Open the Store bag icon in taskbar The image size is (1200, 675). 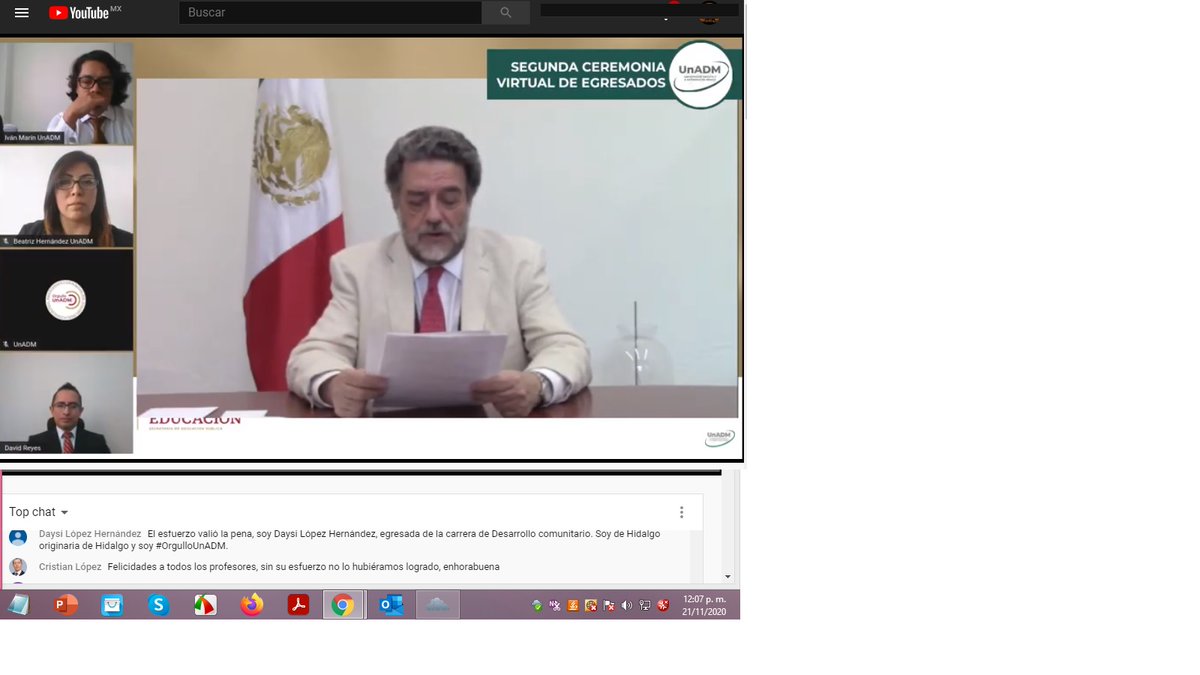[112, 605]
